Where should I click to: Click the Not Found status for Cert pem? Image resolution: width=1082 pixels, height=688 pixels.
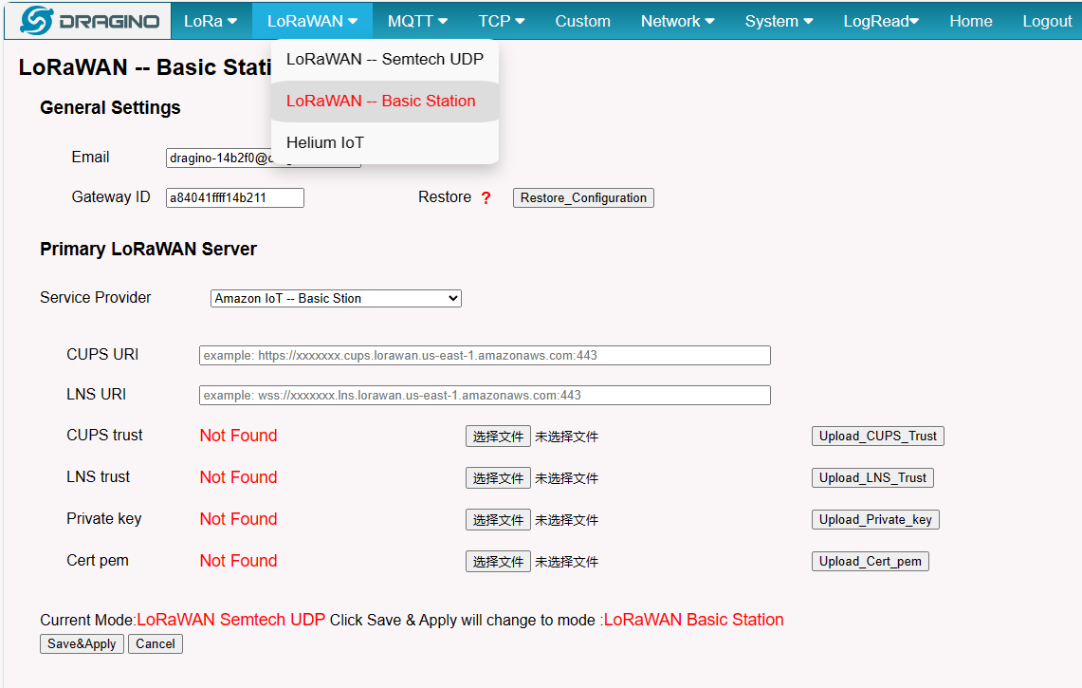click(238, 560)
